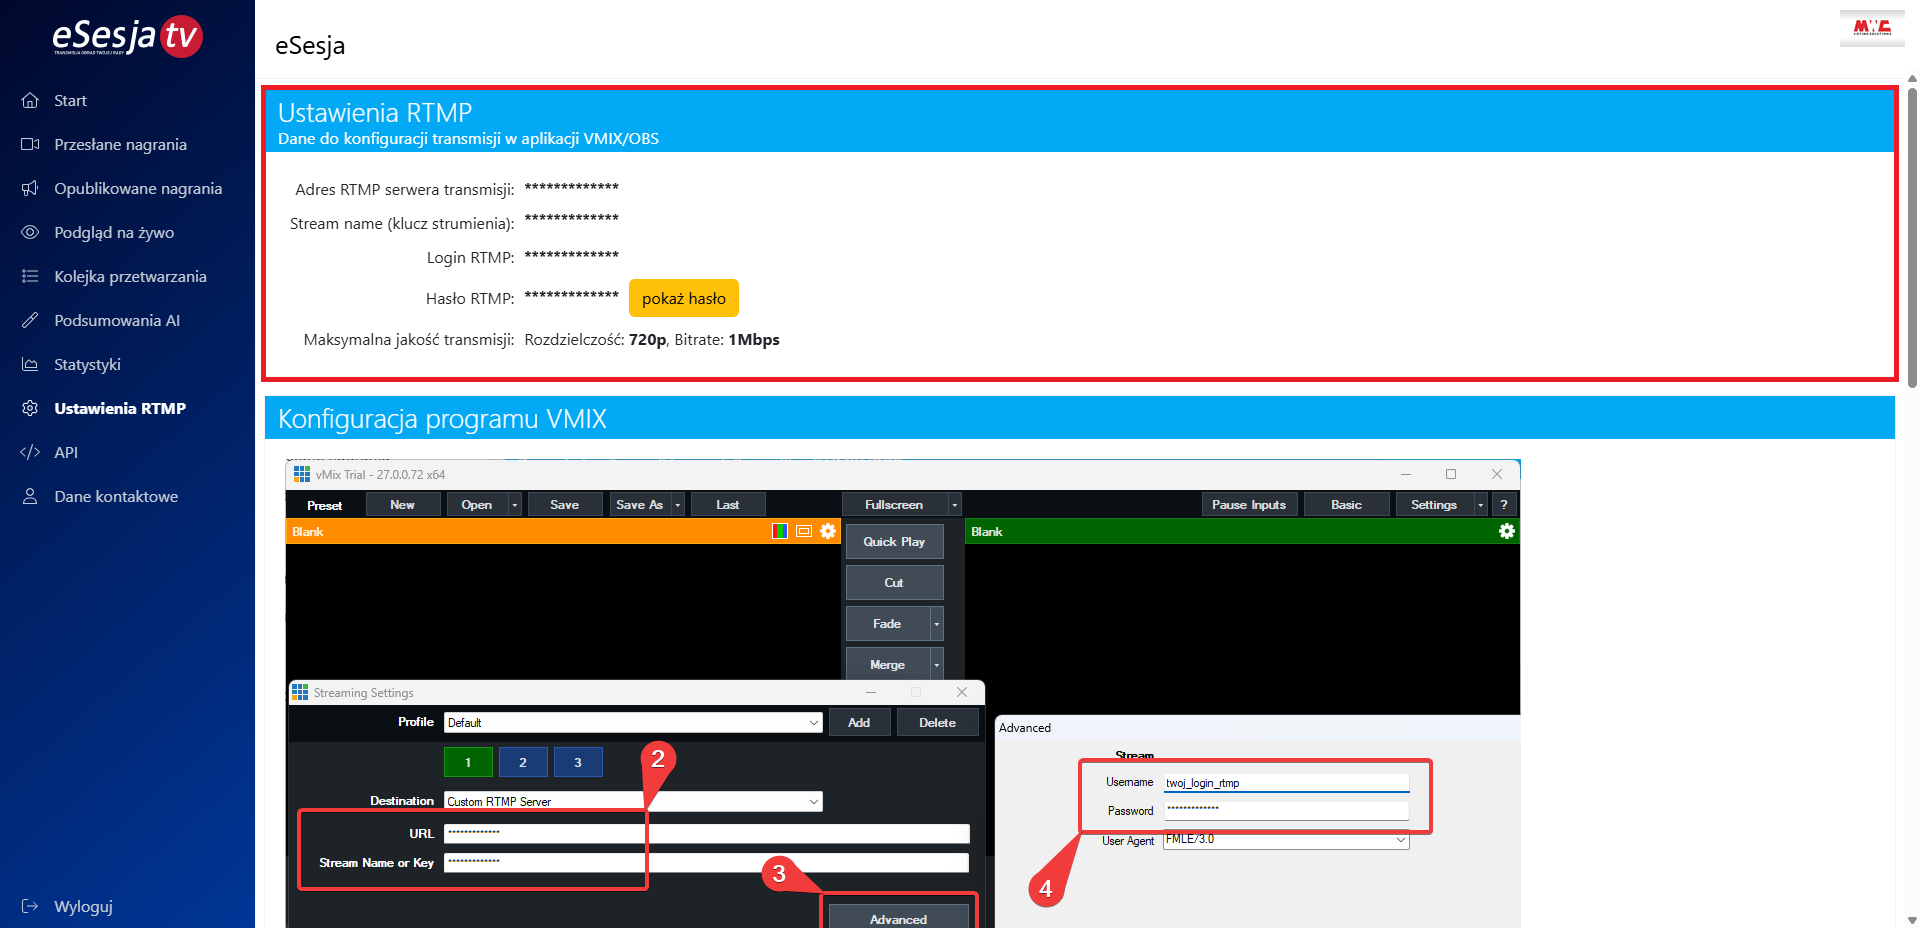Click the company logo in top-right corner
Image resolution: width=1920 pixels, height=928 pixels.
point(1871,27)
